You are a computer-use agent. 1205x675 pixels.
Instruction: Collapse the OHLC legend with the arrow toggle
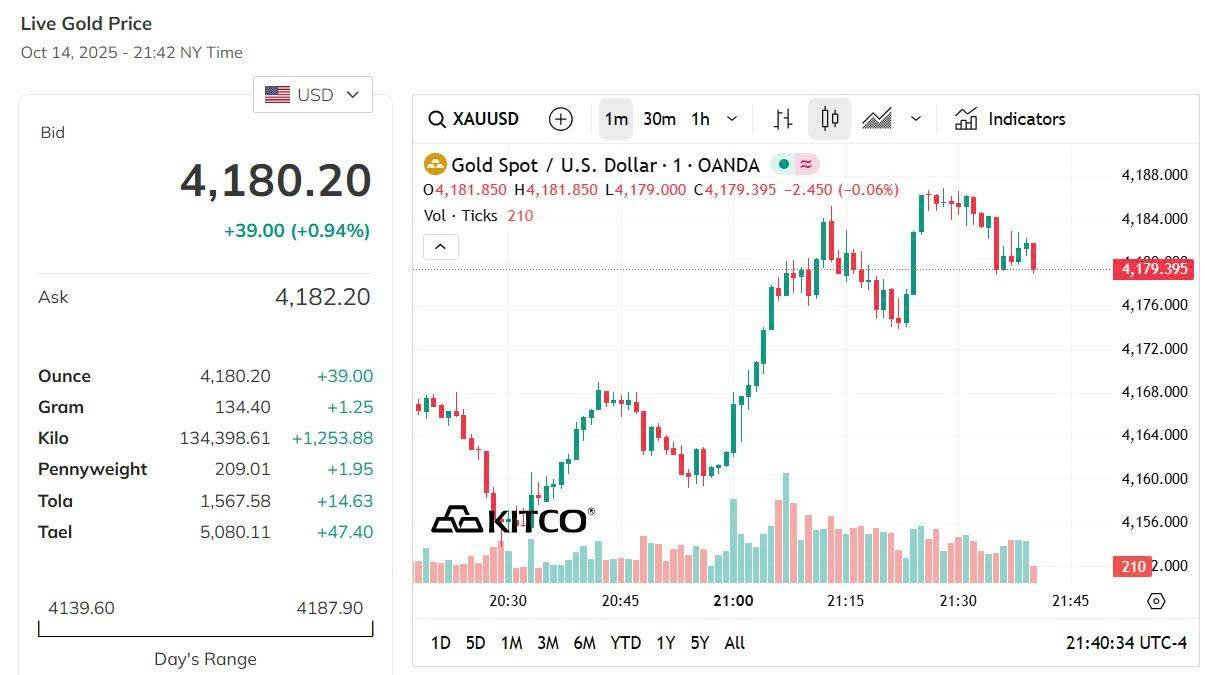point(441,246)
